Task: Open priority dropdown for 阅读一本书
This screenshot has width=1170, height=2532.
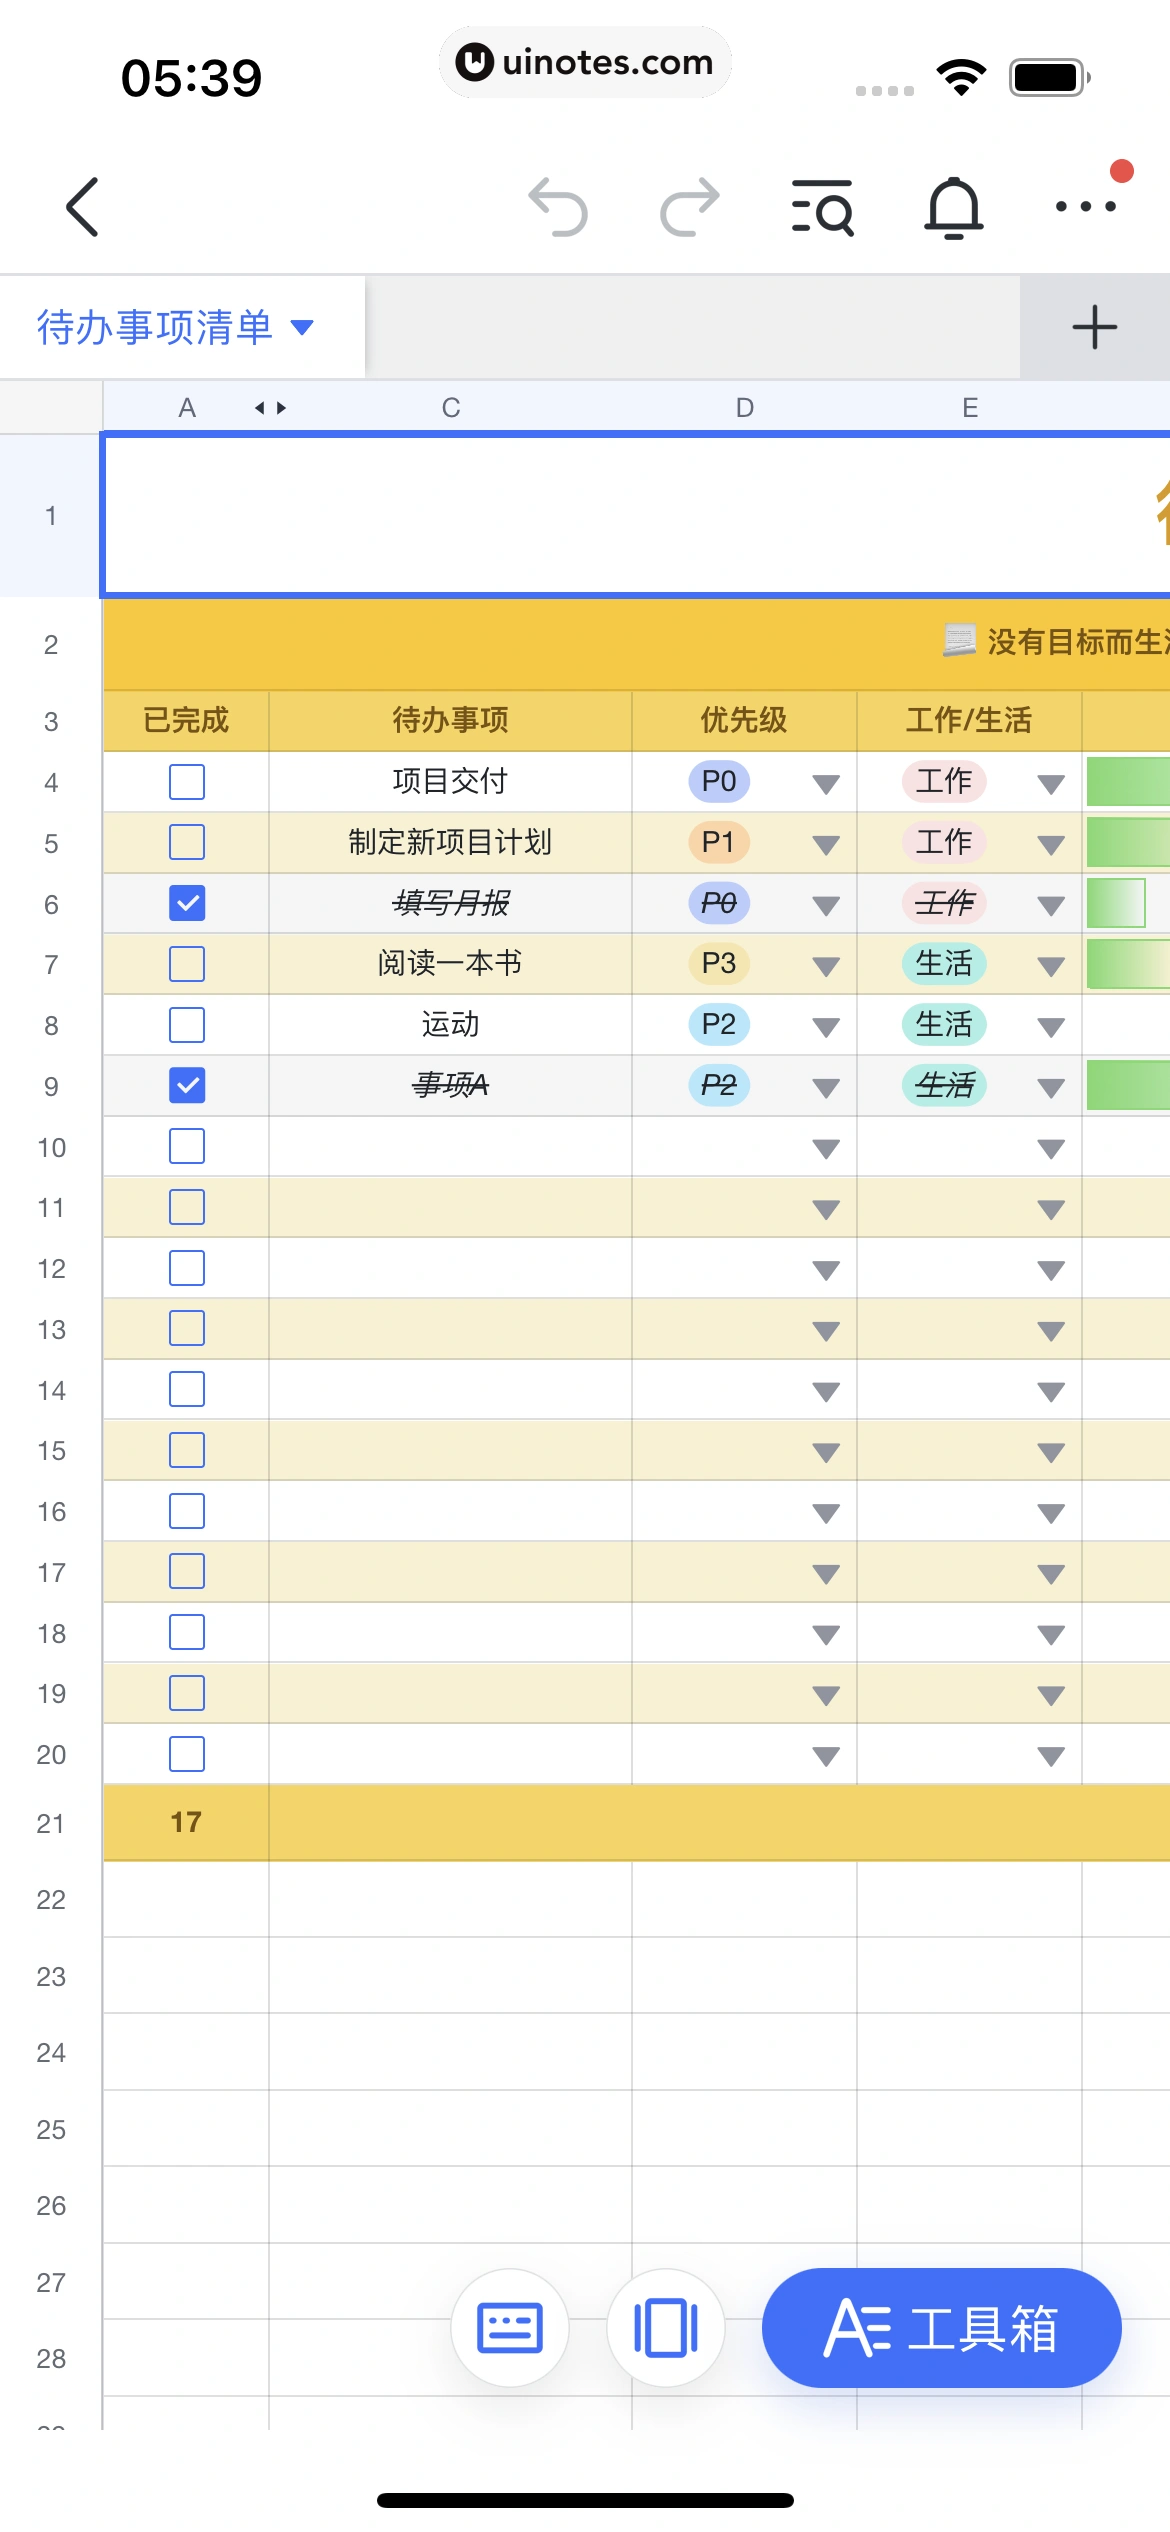Action: pos(826,967)
